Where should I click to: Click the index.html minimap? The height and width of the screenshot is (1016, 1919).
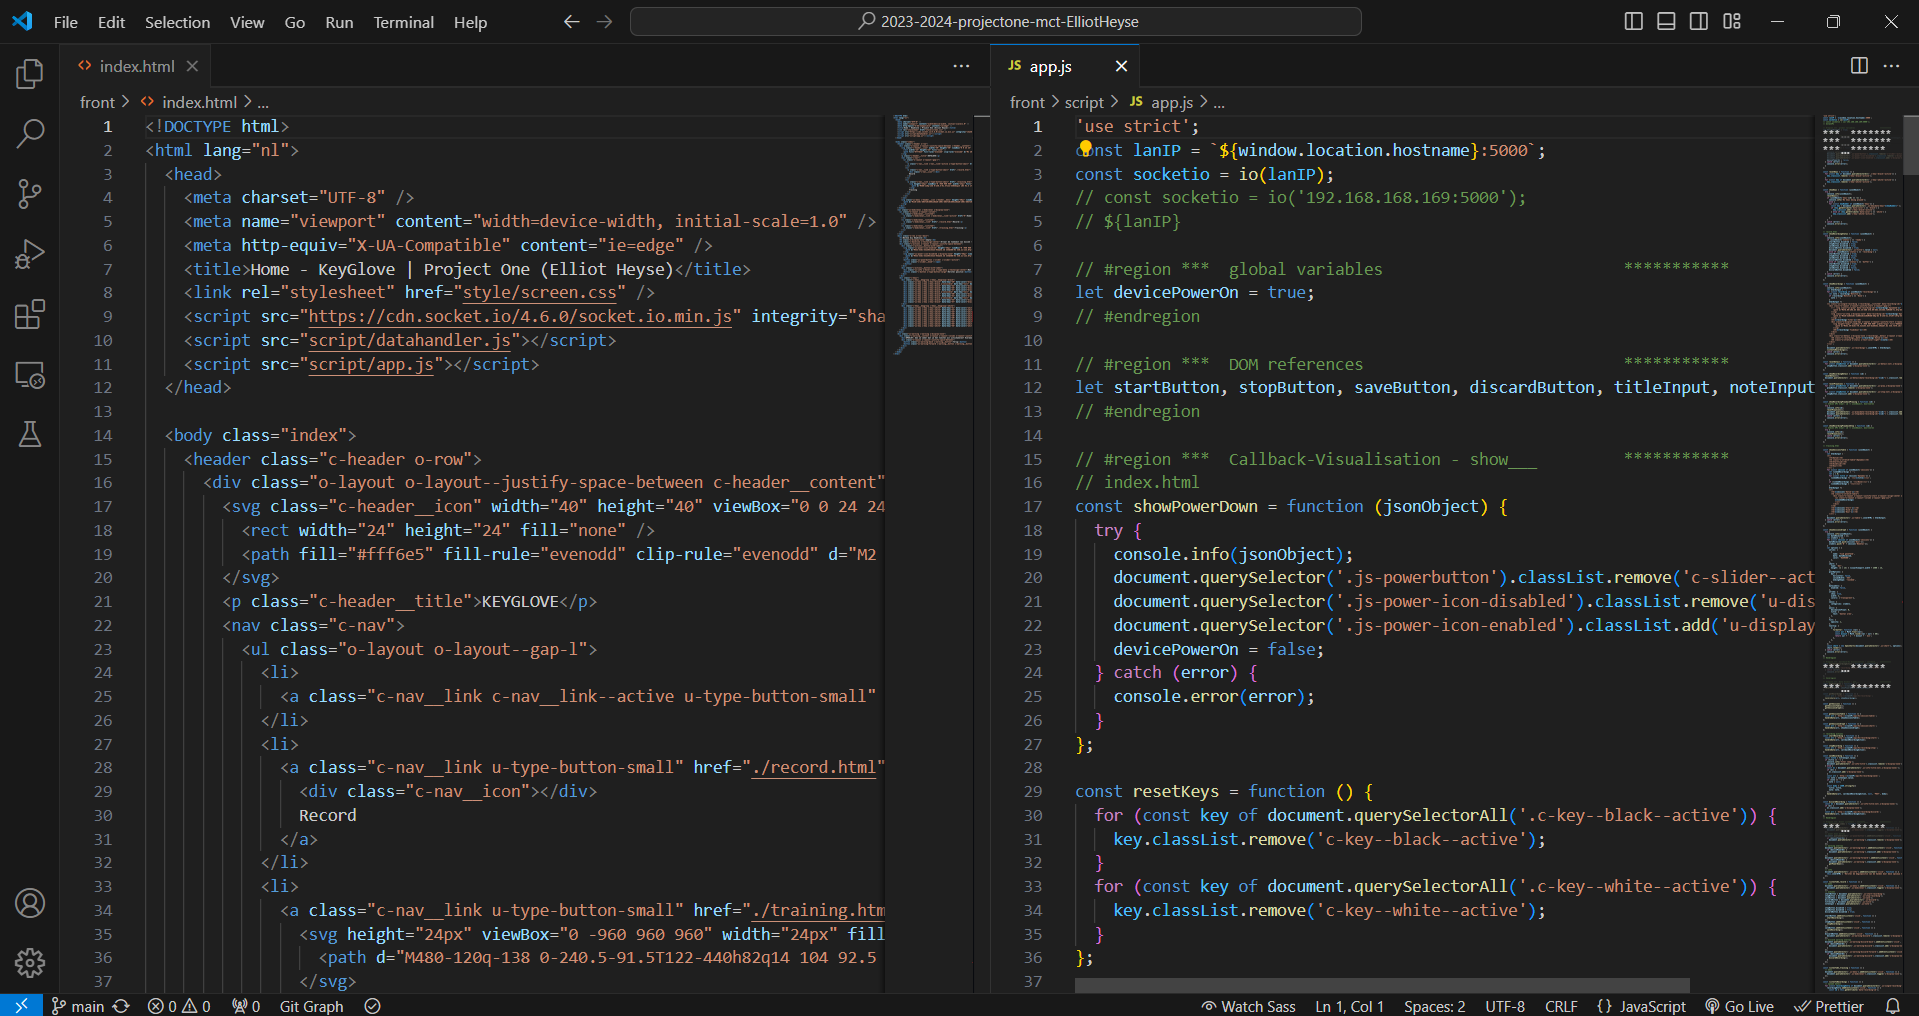tap(932, 235)
